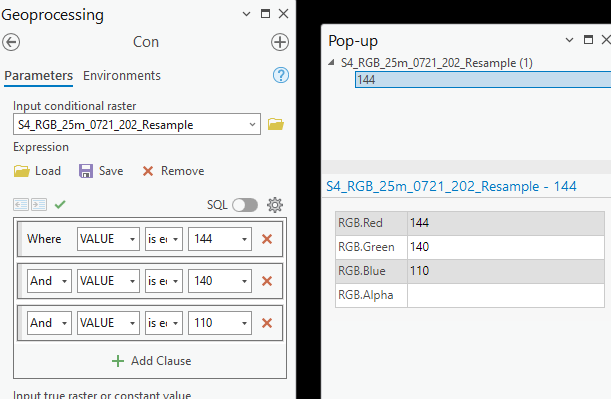Switch to the Parameters tab
Screen dimensions: 611x399
(x=39, y=76)
